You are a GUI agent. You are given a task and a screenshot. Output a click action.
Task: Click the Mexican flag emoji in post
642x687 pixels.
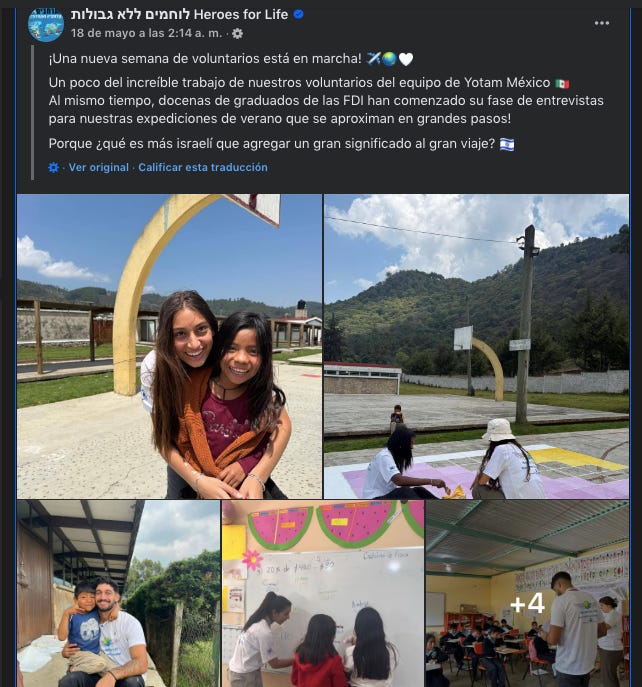(562, 83)
